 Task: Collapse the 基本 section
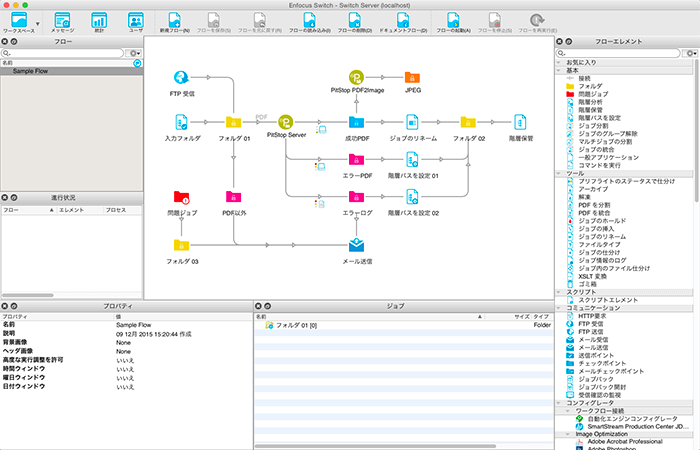tap(559, 70)
